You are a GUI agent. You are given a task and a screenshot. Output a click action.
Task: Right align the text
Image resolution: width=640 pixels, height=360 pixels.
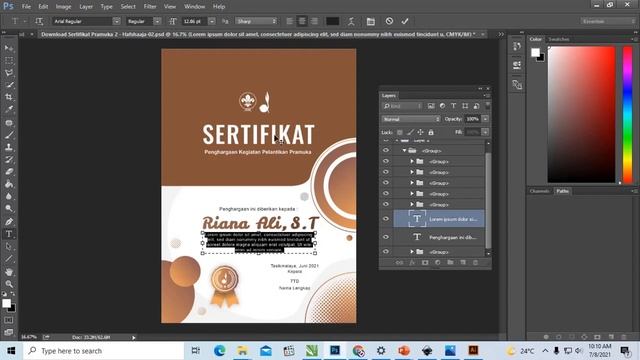coord(314,21)
